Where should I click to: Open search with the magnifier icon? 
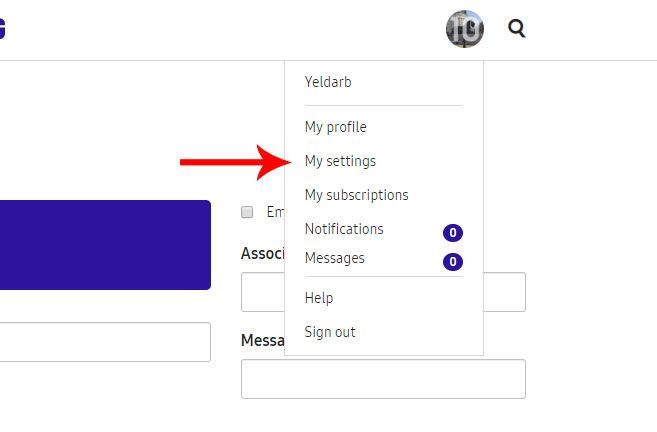516,29
